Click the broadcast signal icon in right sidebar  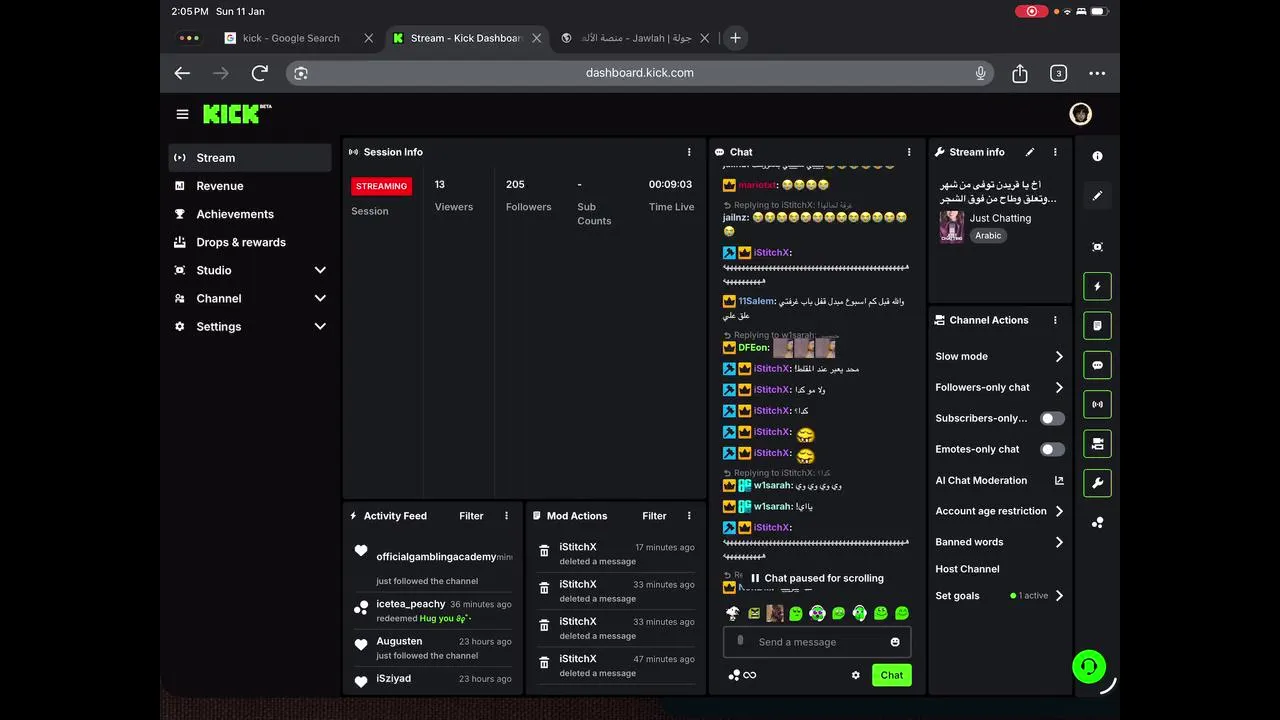pos(1097,404)
